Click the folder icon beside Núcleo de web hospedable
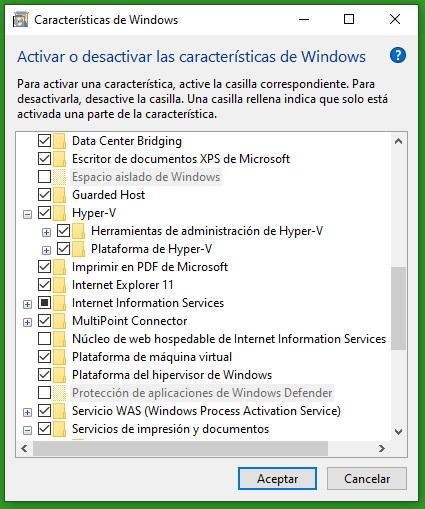 (x=60, y=339)
